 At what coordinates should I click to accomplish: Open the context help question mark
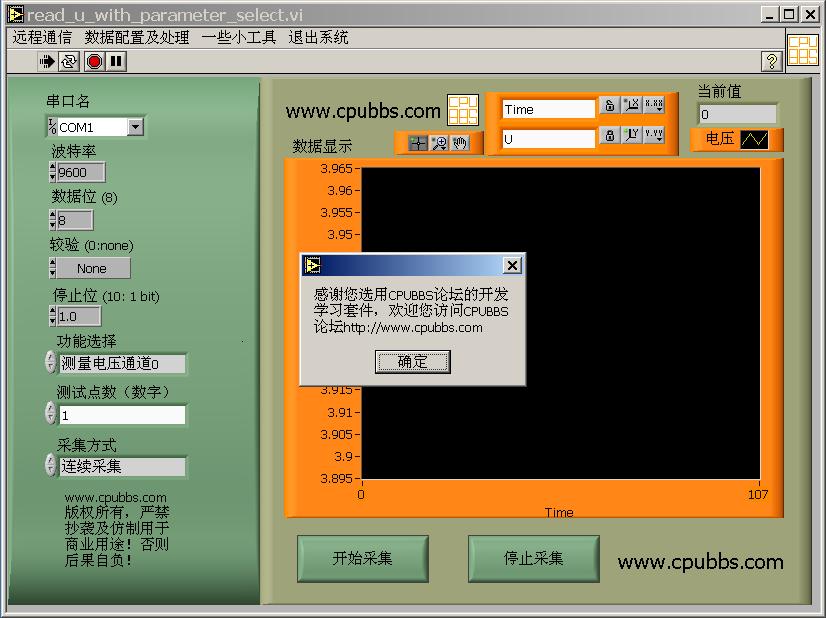772,61
